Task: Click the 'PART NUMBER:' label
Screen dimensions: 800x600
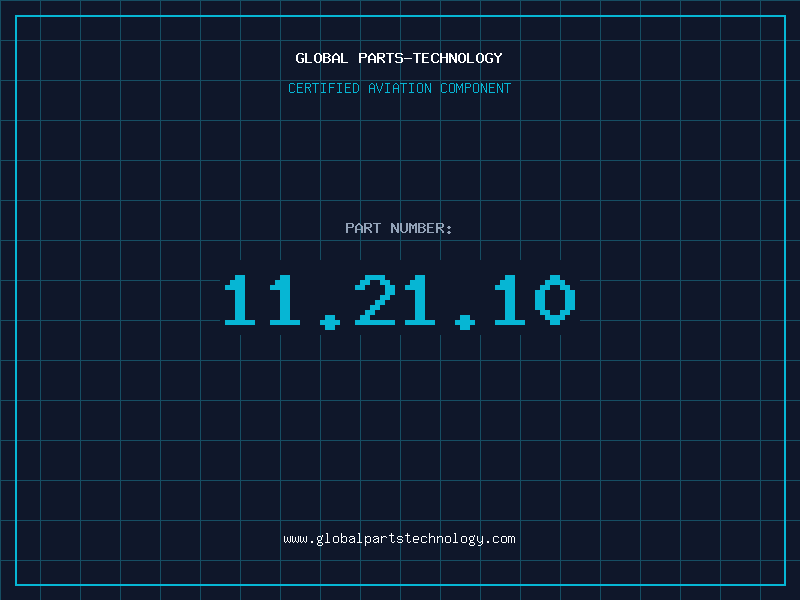Action: tap(398, 228)
